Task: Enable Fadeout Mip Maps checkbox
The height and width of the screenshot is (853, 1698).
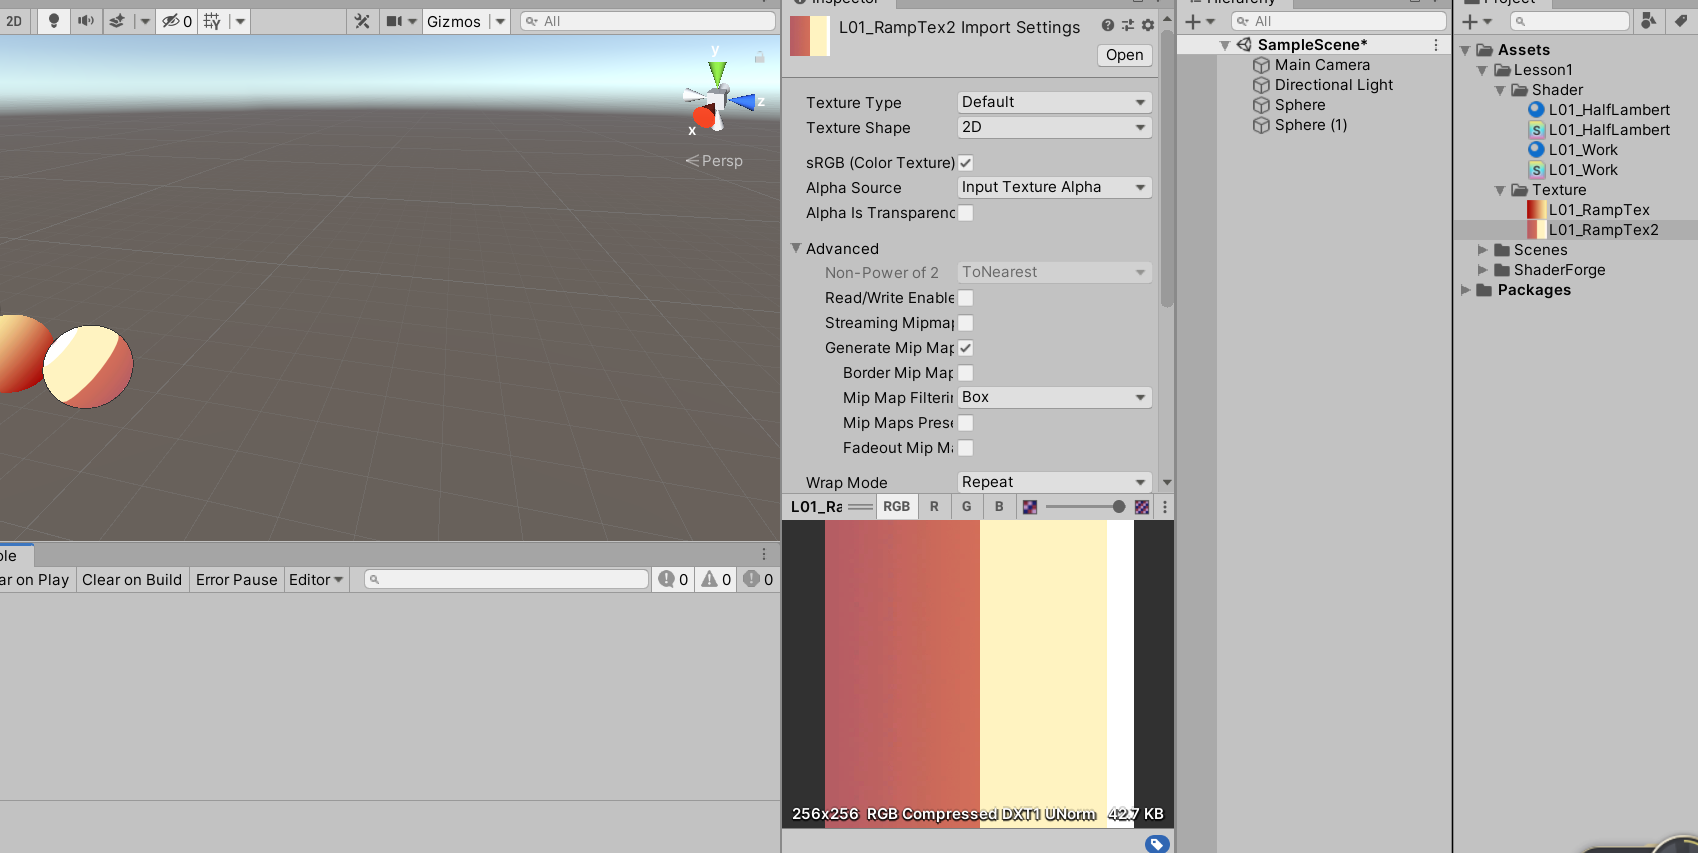Action: pos(965,448)
